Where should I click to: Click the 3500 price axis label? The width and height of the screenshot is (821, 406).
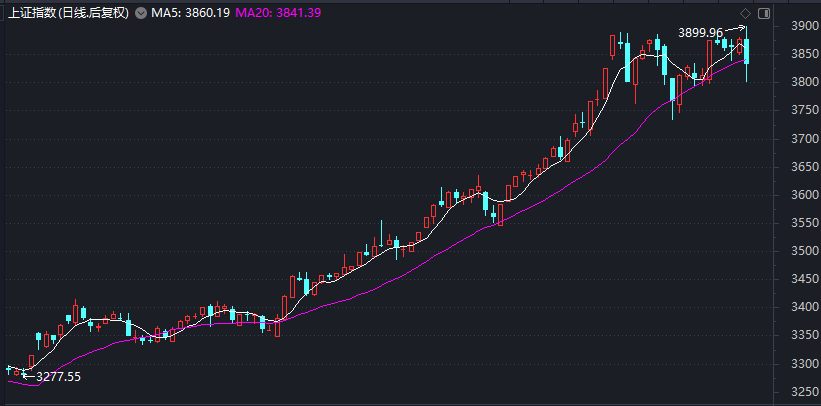pyautogui.click(x=805, y=251)
